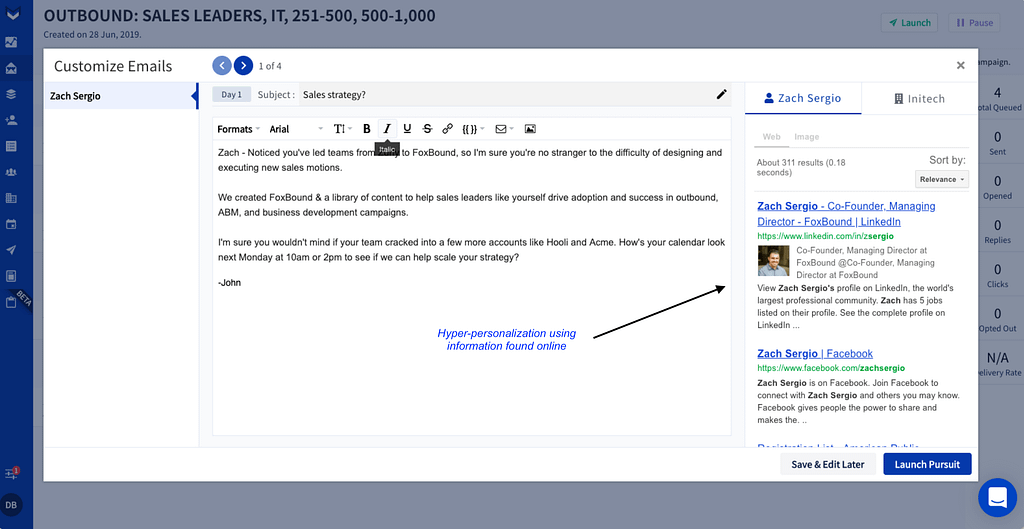The image size is (1024, 529).
Task: Go to previous email with left arrow
Action: pos(222,65)
